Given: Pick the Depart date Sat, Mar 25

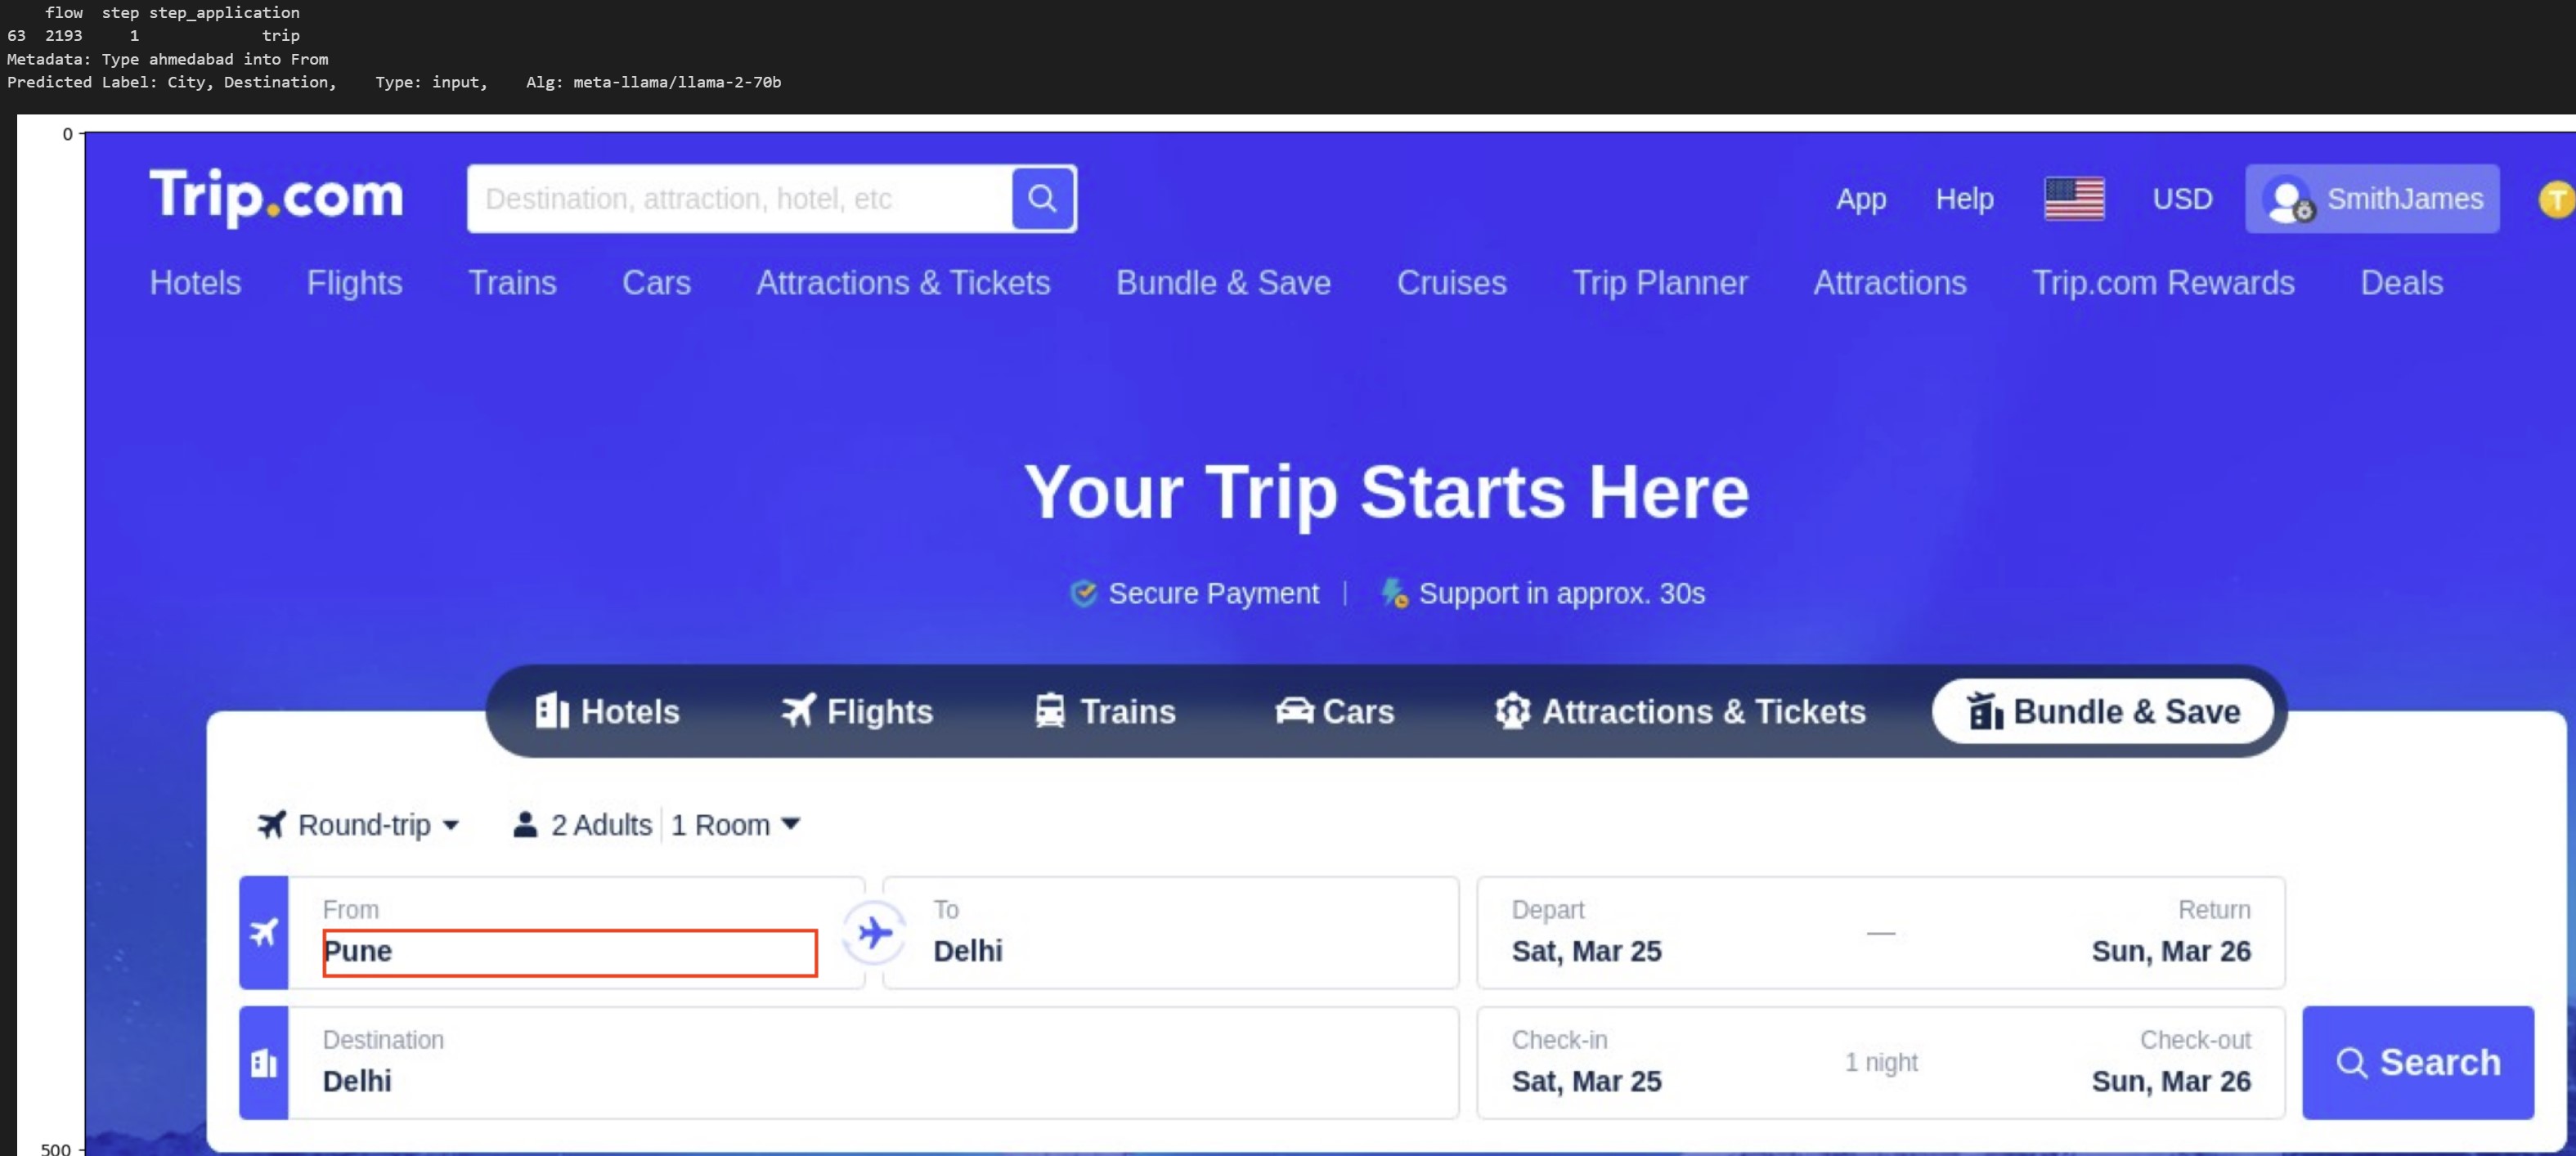Looking at the screenshot, I should coord(1586,951).
